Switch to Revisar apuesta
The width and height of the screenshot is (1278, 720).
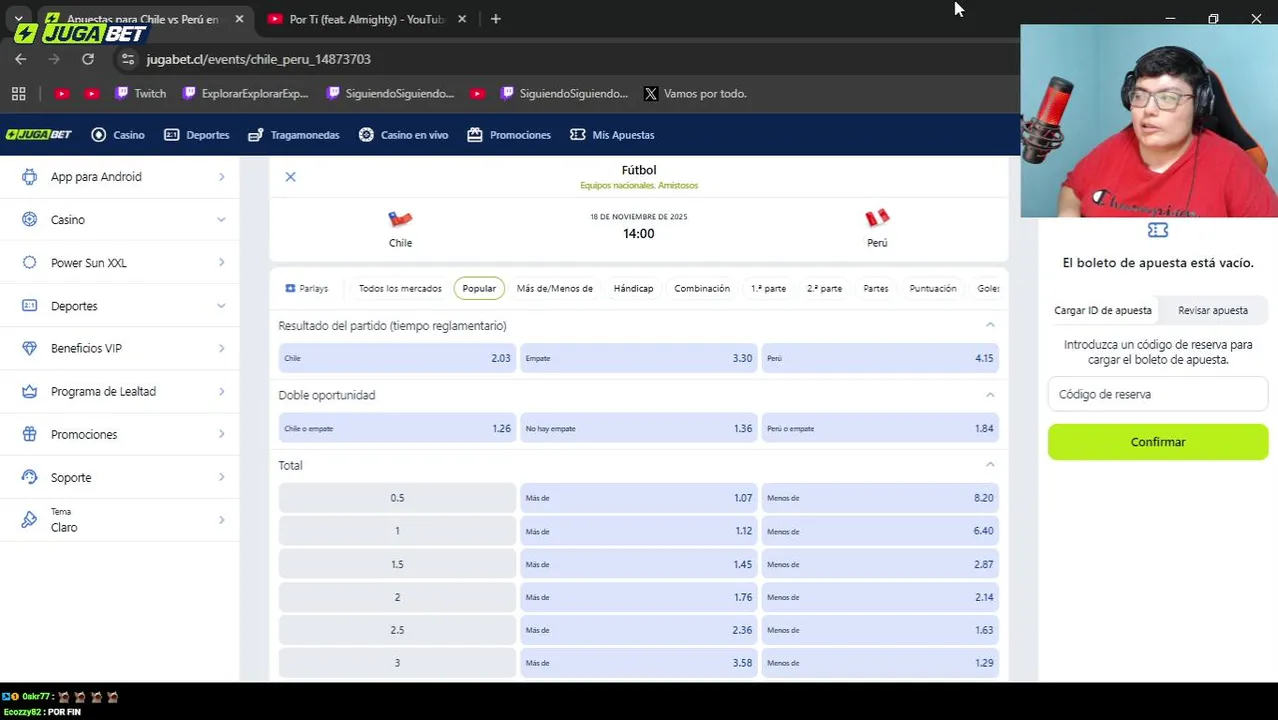pyautogui.click(x=1213, y=310)
